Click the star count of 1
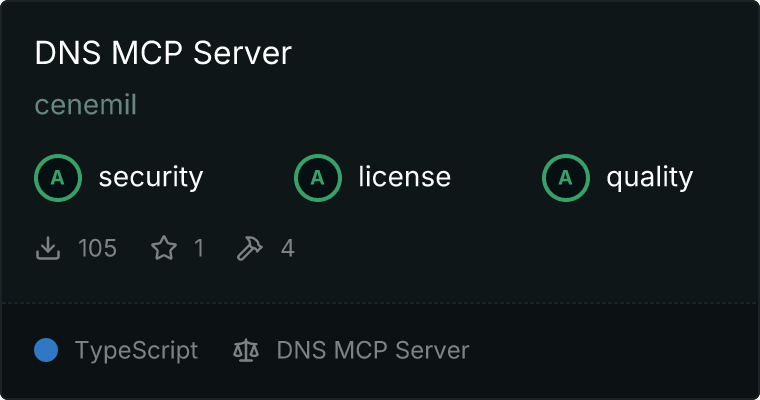 point(198,248)
